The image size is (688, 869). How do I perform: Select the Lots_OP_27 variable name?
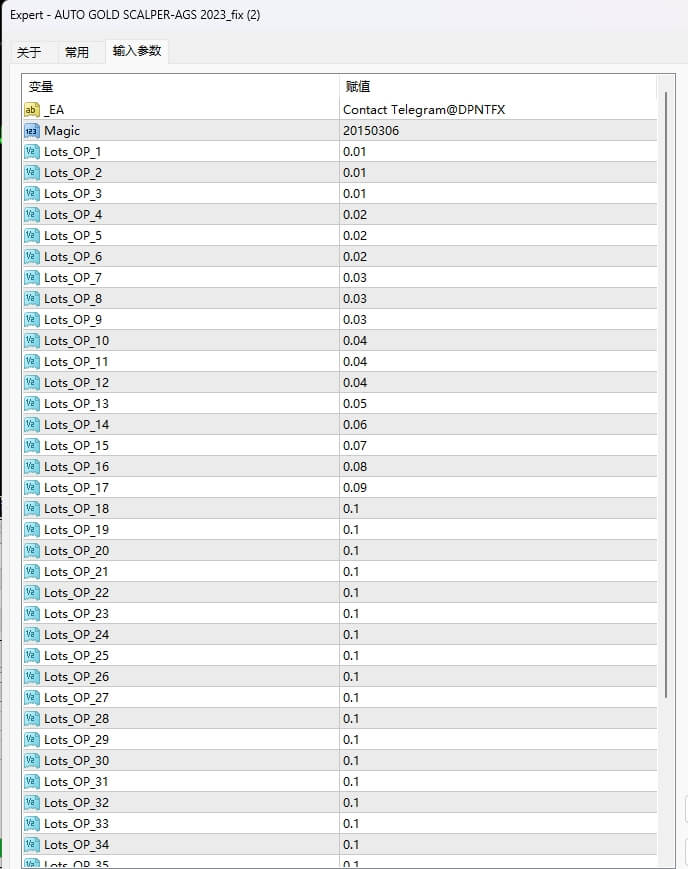click(77, 698)
